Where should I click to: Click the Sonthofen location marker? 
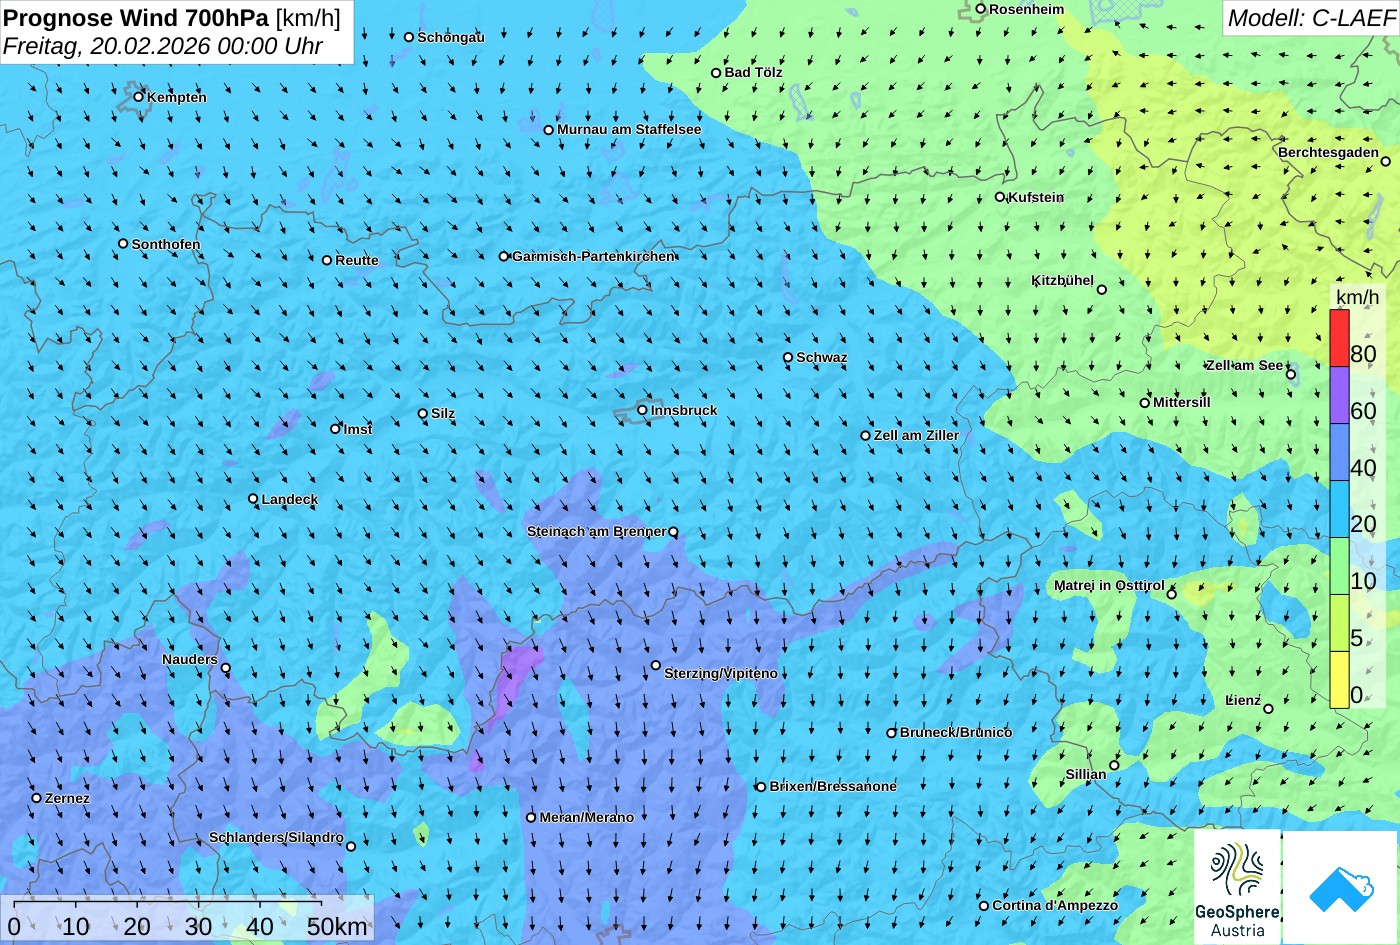tap(123, 244)
